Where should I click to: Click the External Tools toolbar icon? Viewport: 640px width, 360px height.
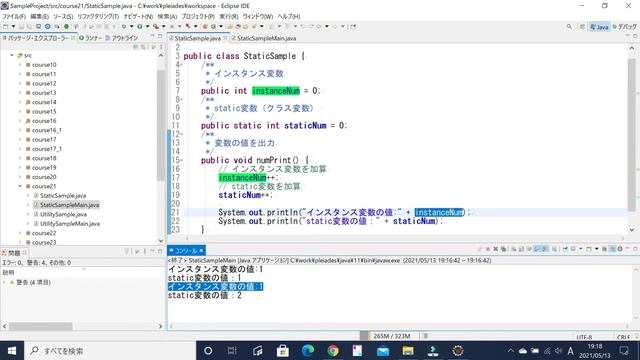156,27
